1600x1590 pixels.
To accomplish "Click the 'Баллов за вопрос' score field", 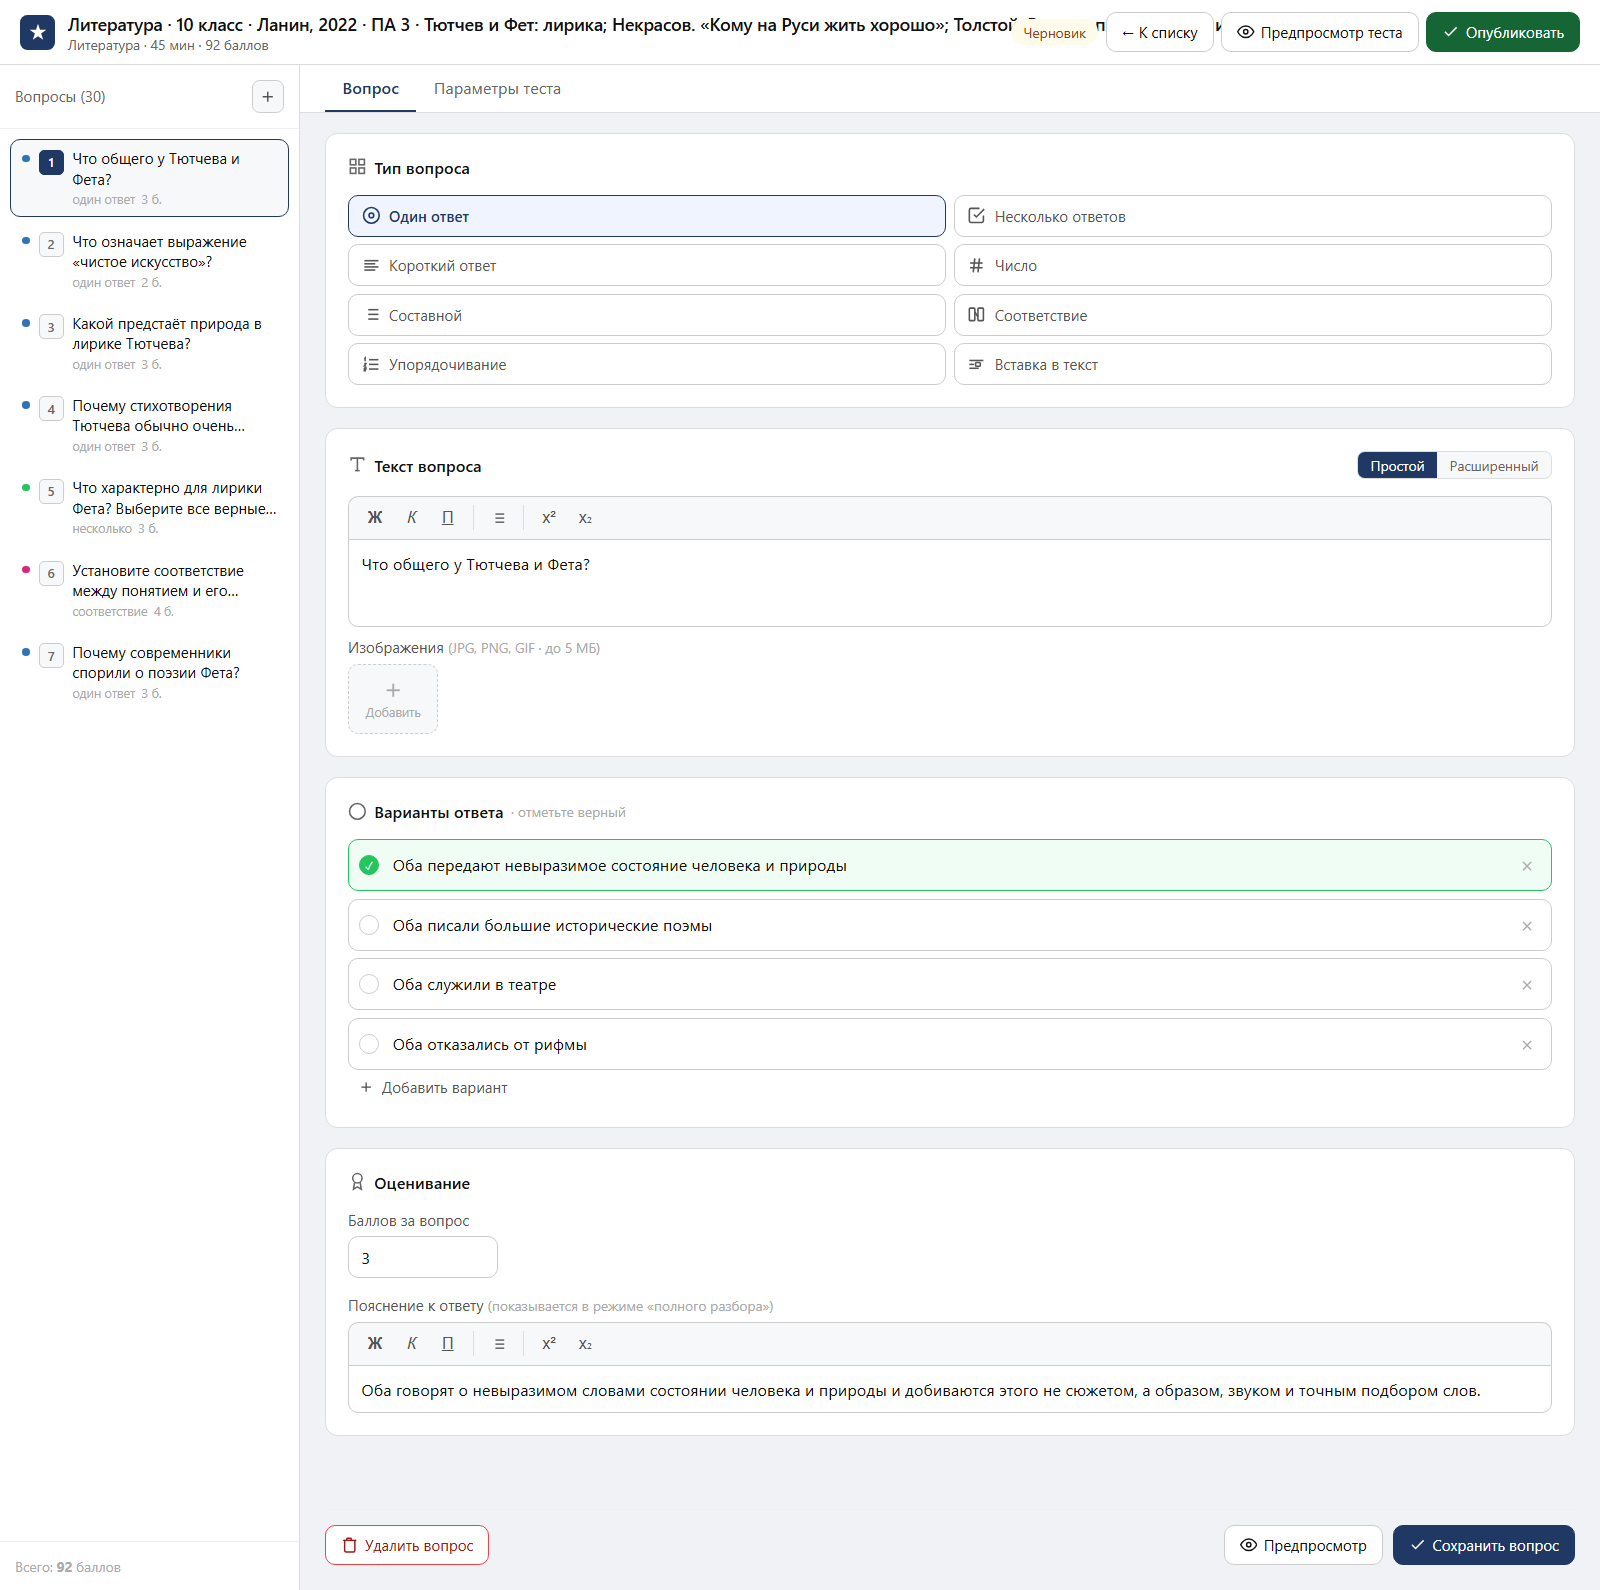I will 423,1258.
